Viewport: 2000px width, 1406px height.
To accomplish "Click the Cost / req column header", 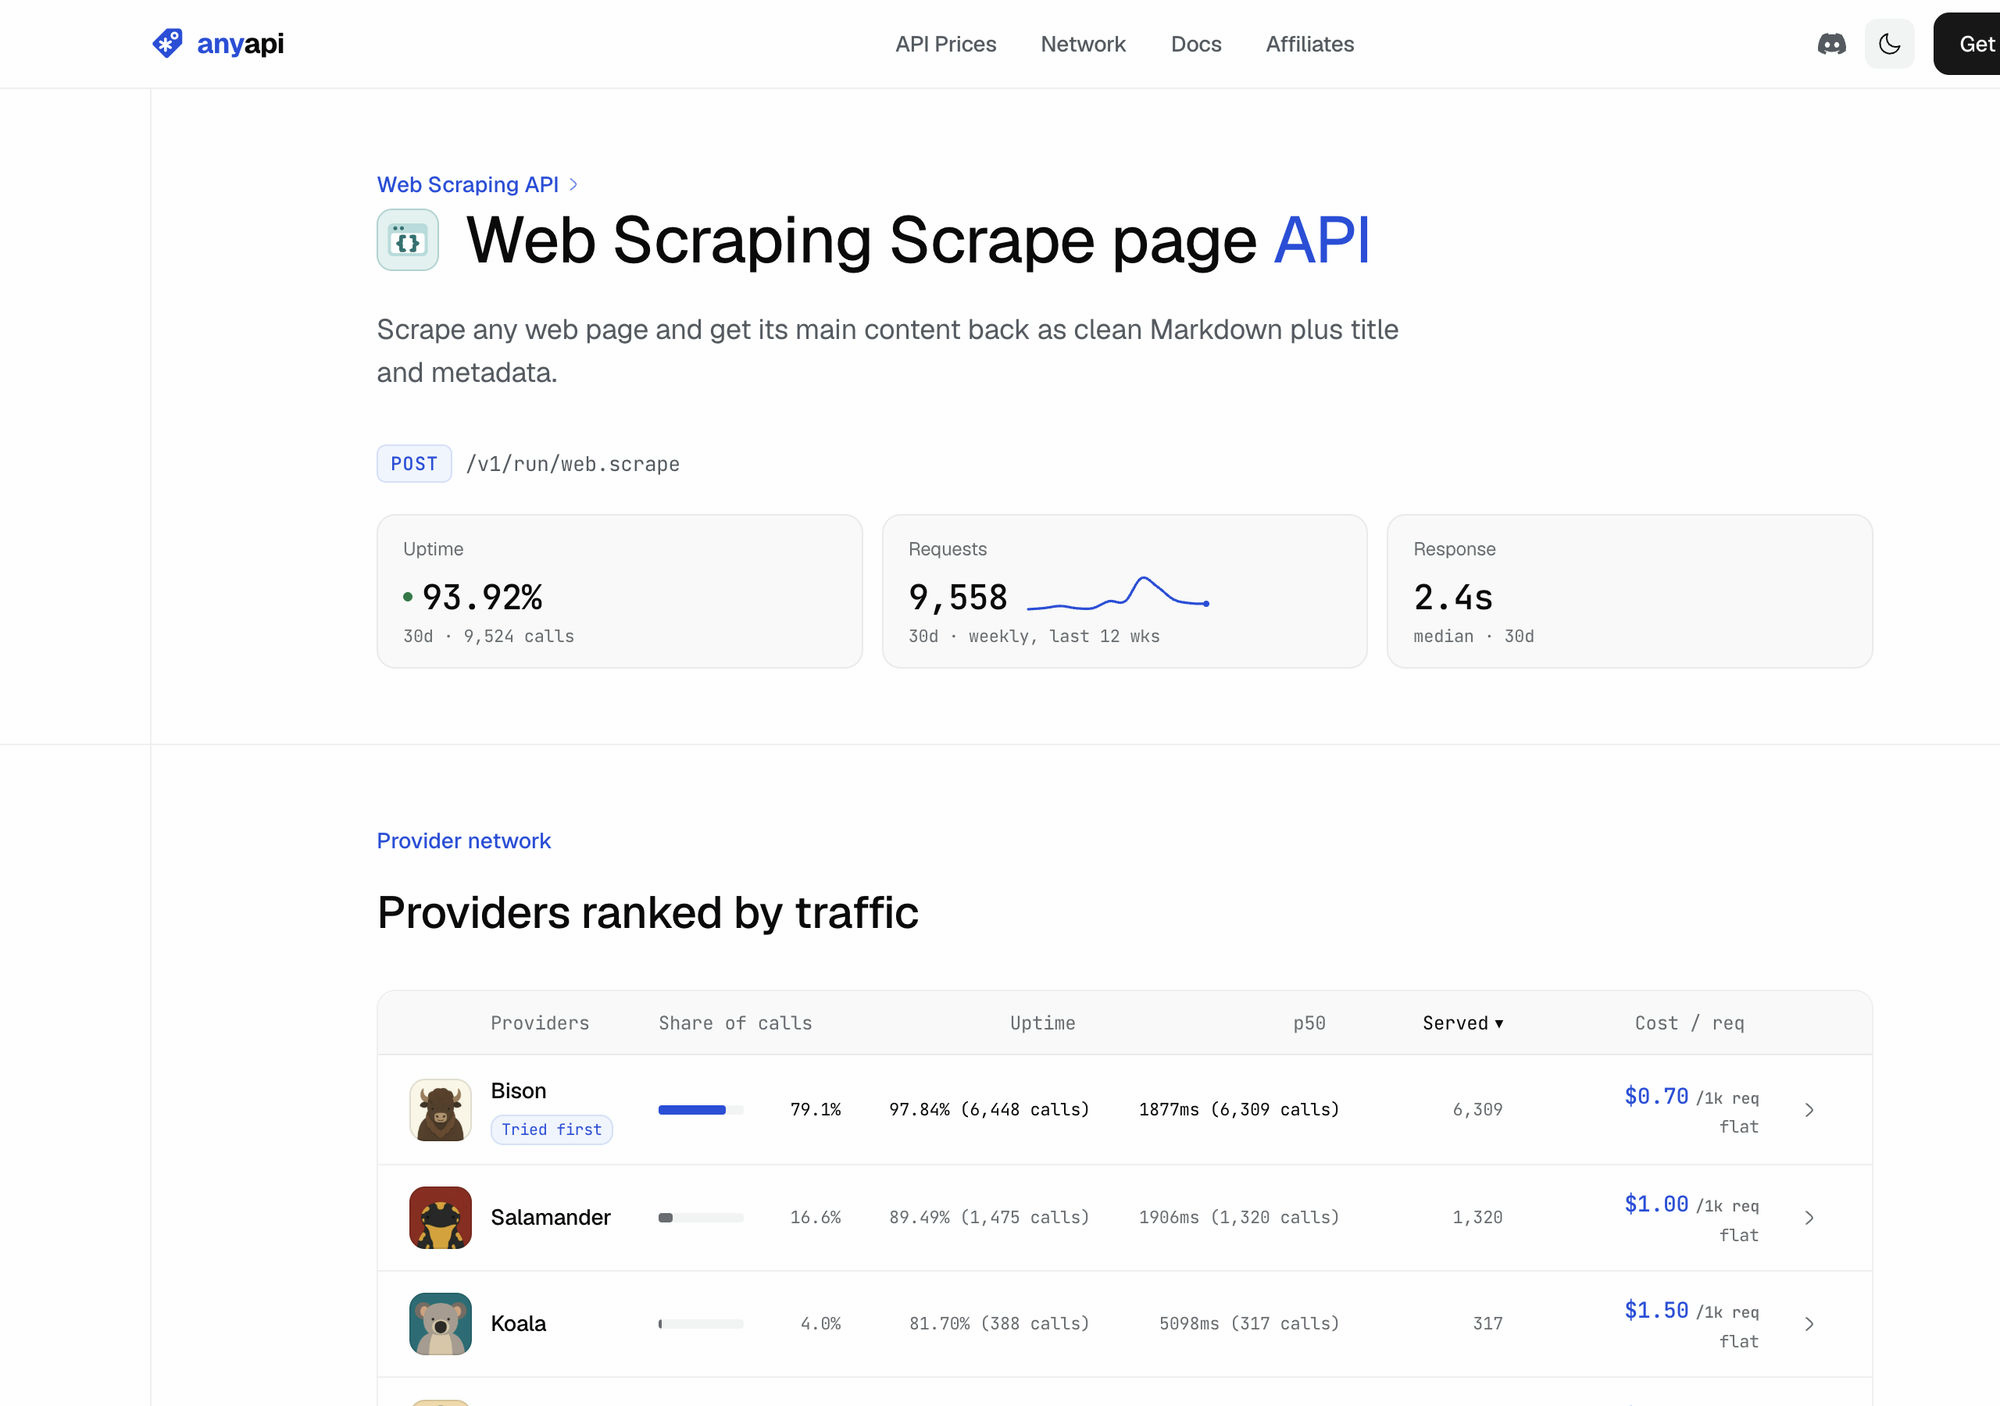I will [1689, 1023].
